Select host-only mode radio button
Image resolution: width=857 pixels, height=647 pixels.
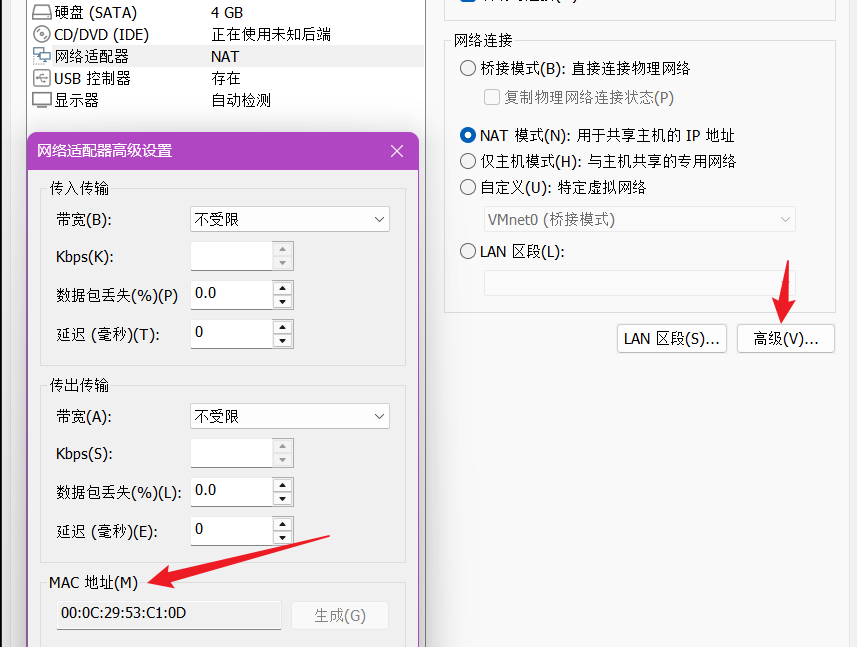(x=468, y=161)
